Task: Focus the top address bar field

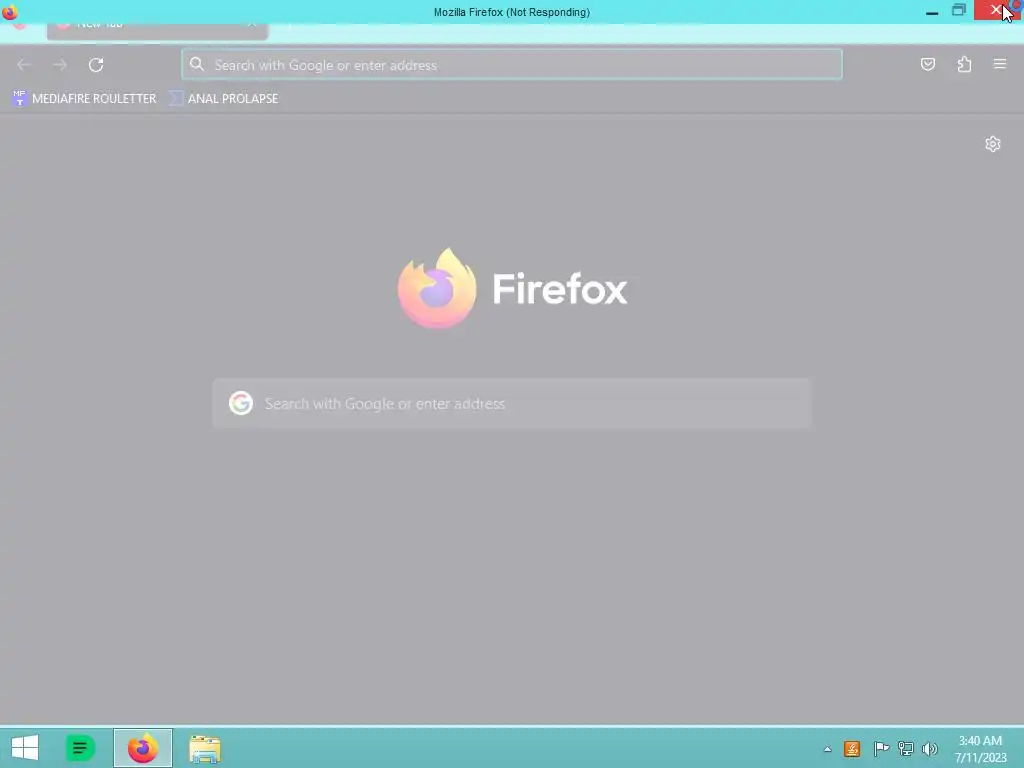Action: point(512,65)
